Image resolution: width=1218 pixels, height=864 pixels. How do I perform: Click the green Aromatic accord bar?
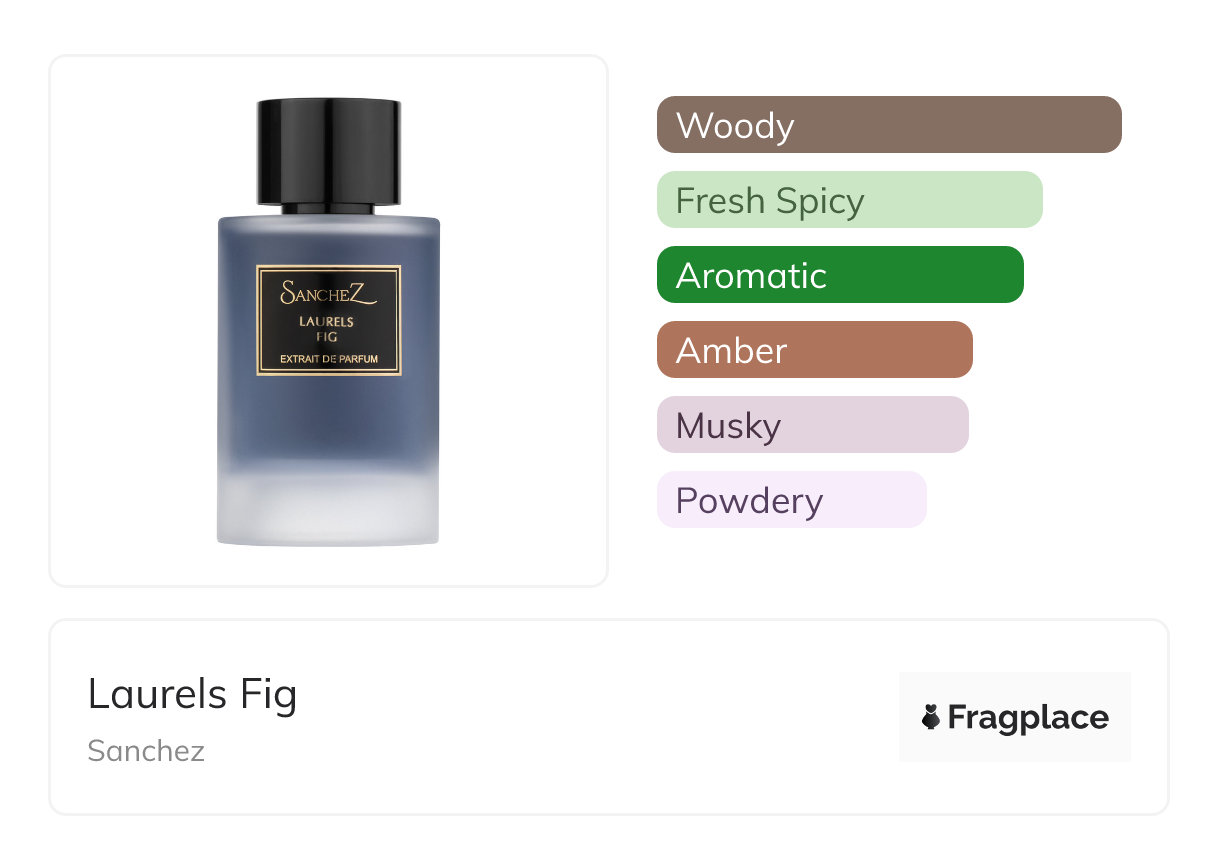[840, 275]
